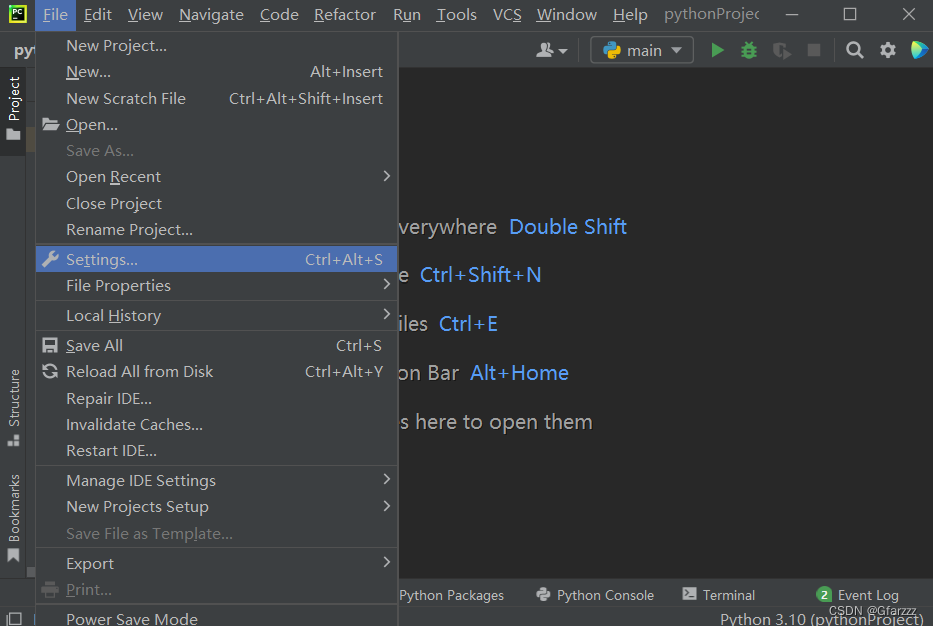Select Close Project
933x626 pixels.
click(x=217, y=204)
